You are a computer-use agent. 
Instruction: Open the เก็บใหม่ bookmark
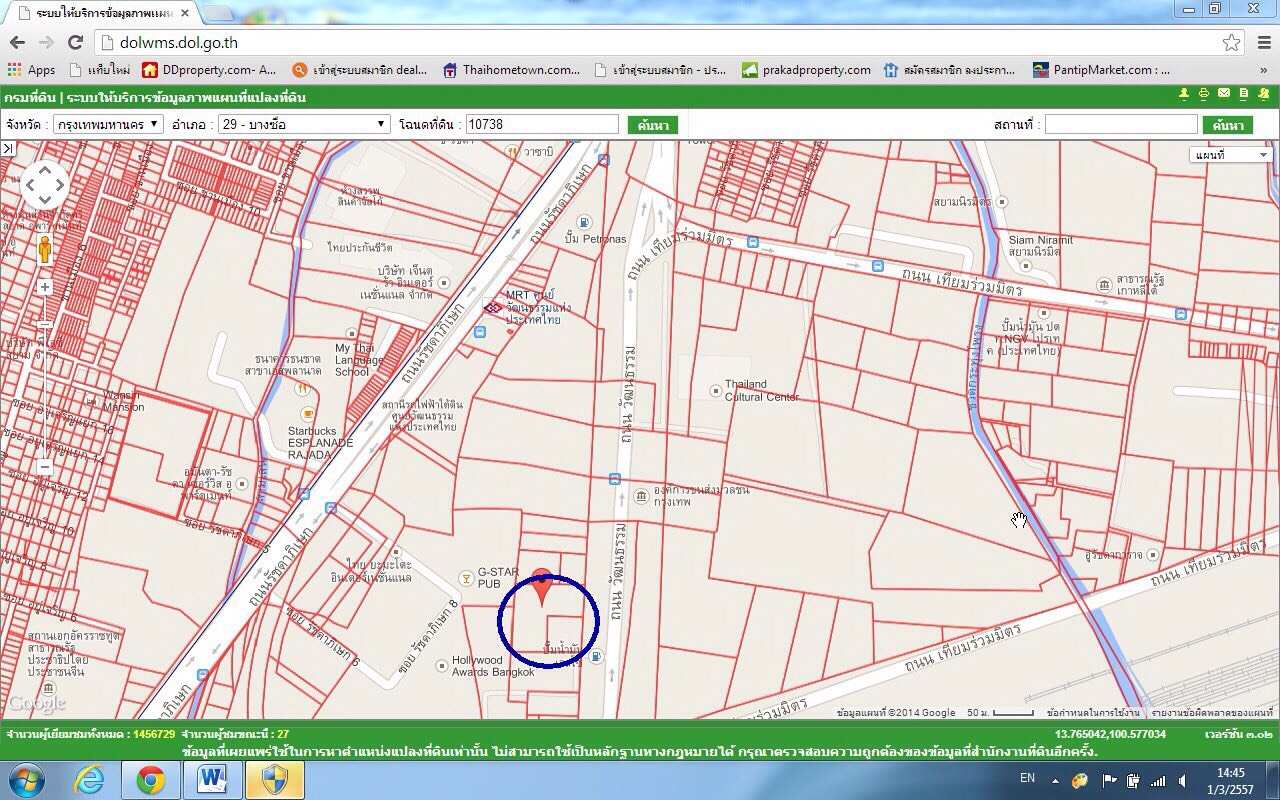99,70
